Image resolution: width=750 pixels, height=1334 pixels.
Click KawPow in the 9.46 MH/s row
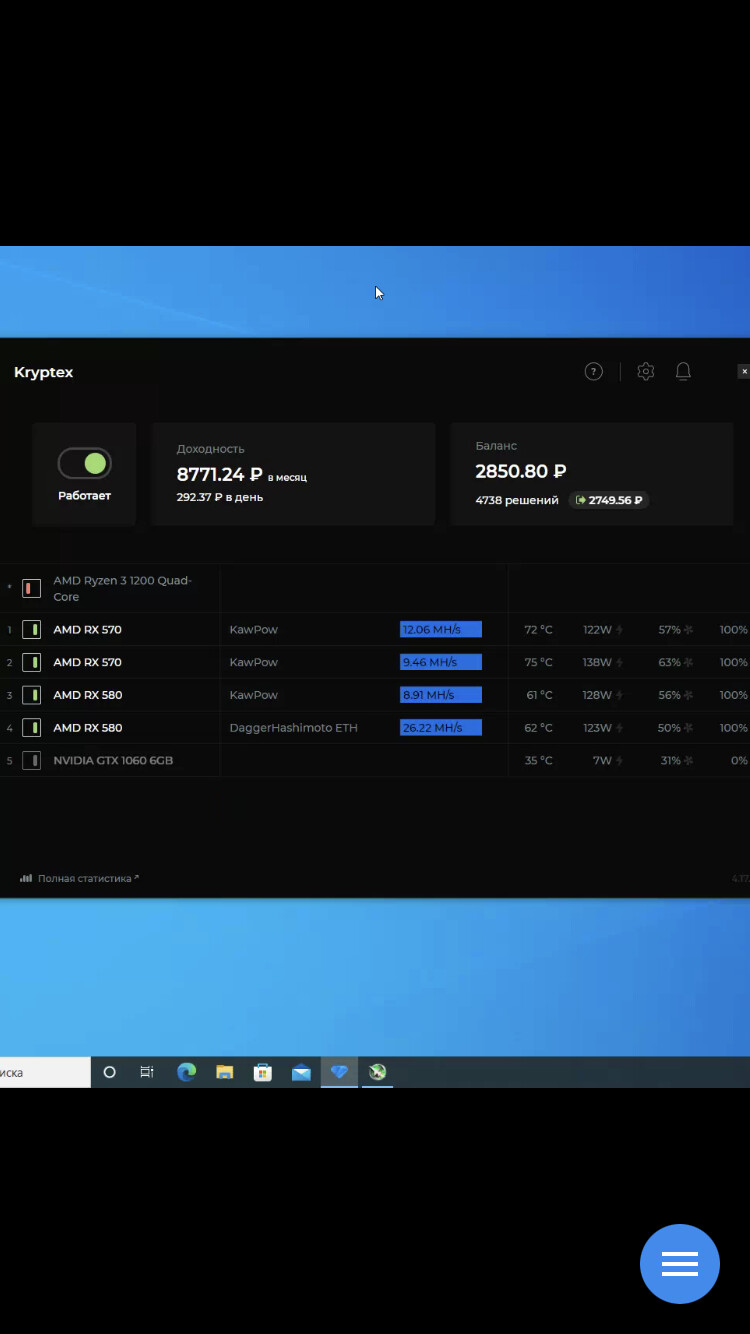(x=253, y=662)
